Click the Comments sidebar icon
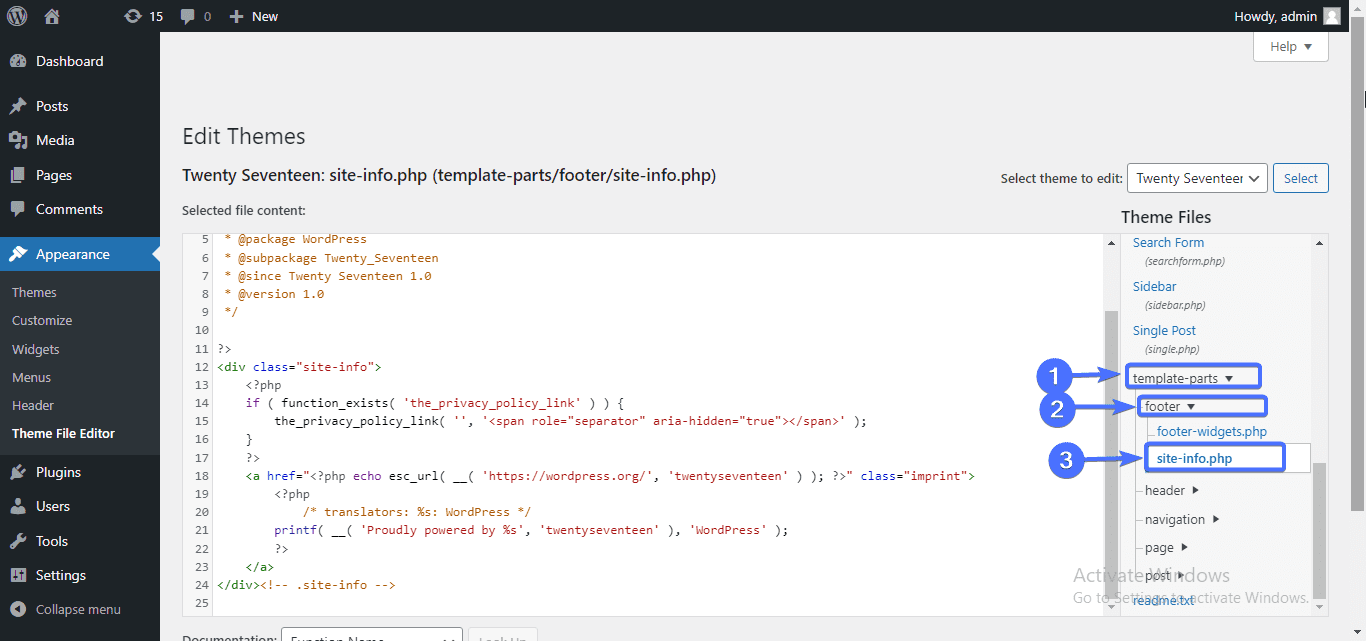 (18, 209)
